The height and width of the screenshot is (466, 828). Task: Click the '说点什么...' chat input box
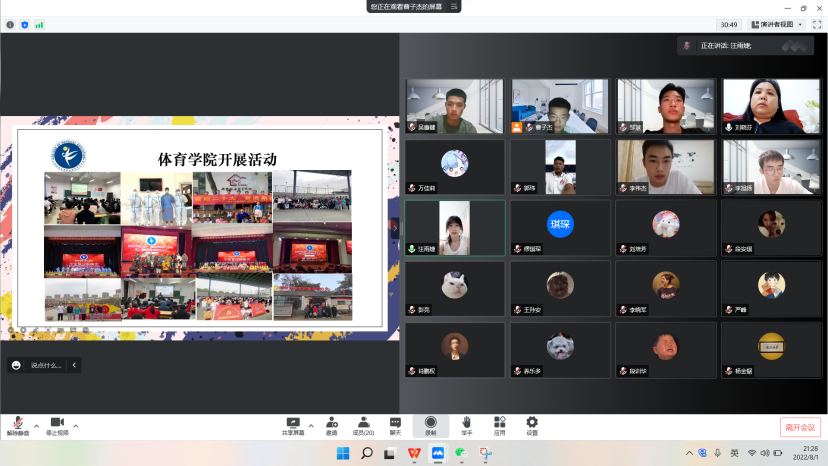(45, 365)
